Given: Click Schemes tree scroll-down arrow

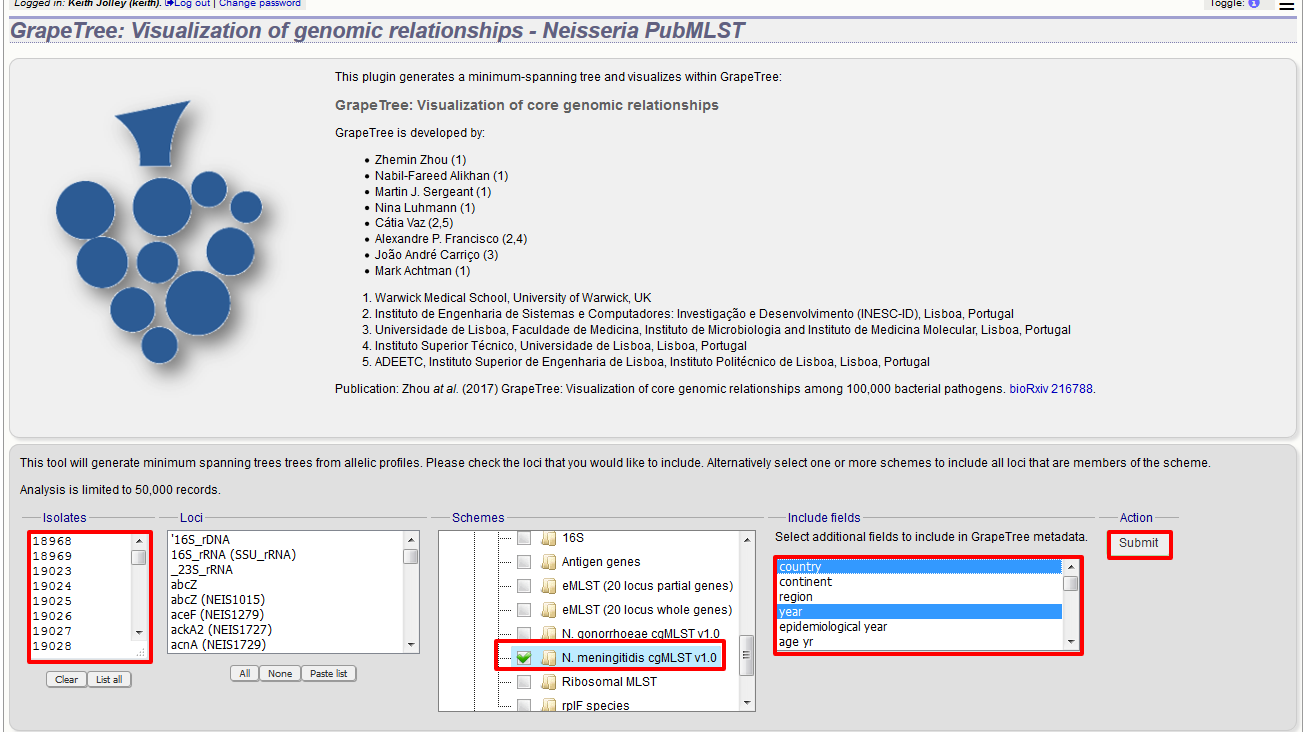Looking at the screenshot, I should (x=747, y=703).
